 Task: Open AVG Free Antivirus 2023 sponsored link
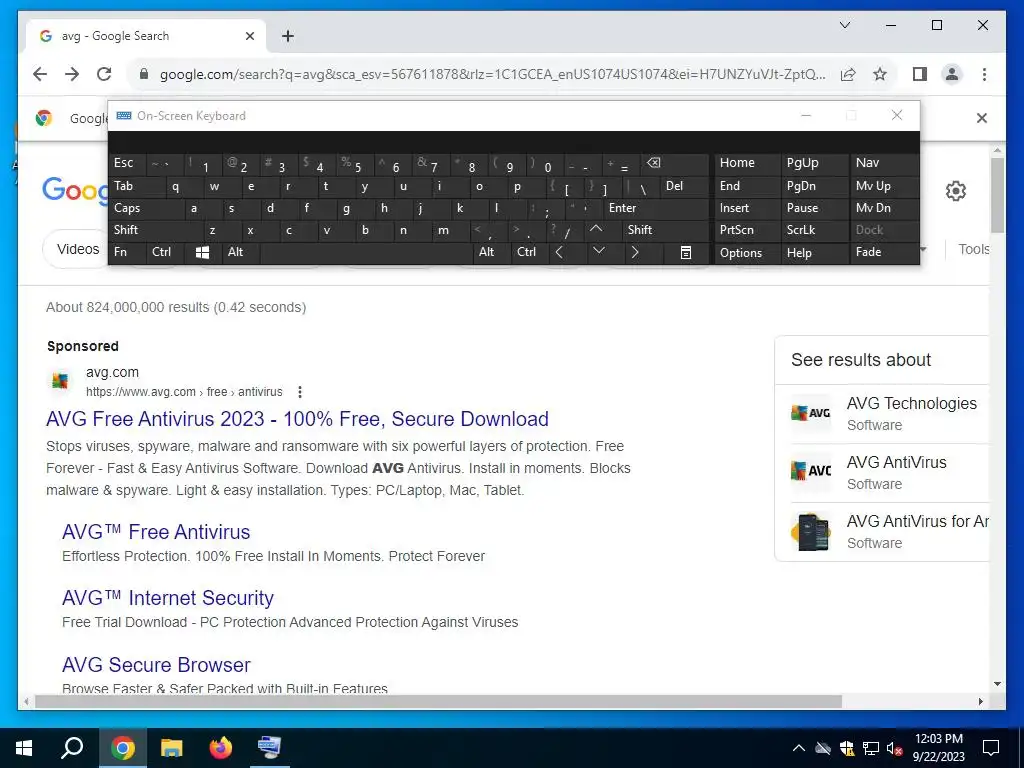pos(297,419)
